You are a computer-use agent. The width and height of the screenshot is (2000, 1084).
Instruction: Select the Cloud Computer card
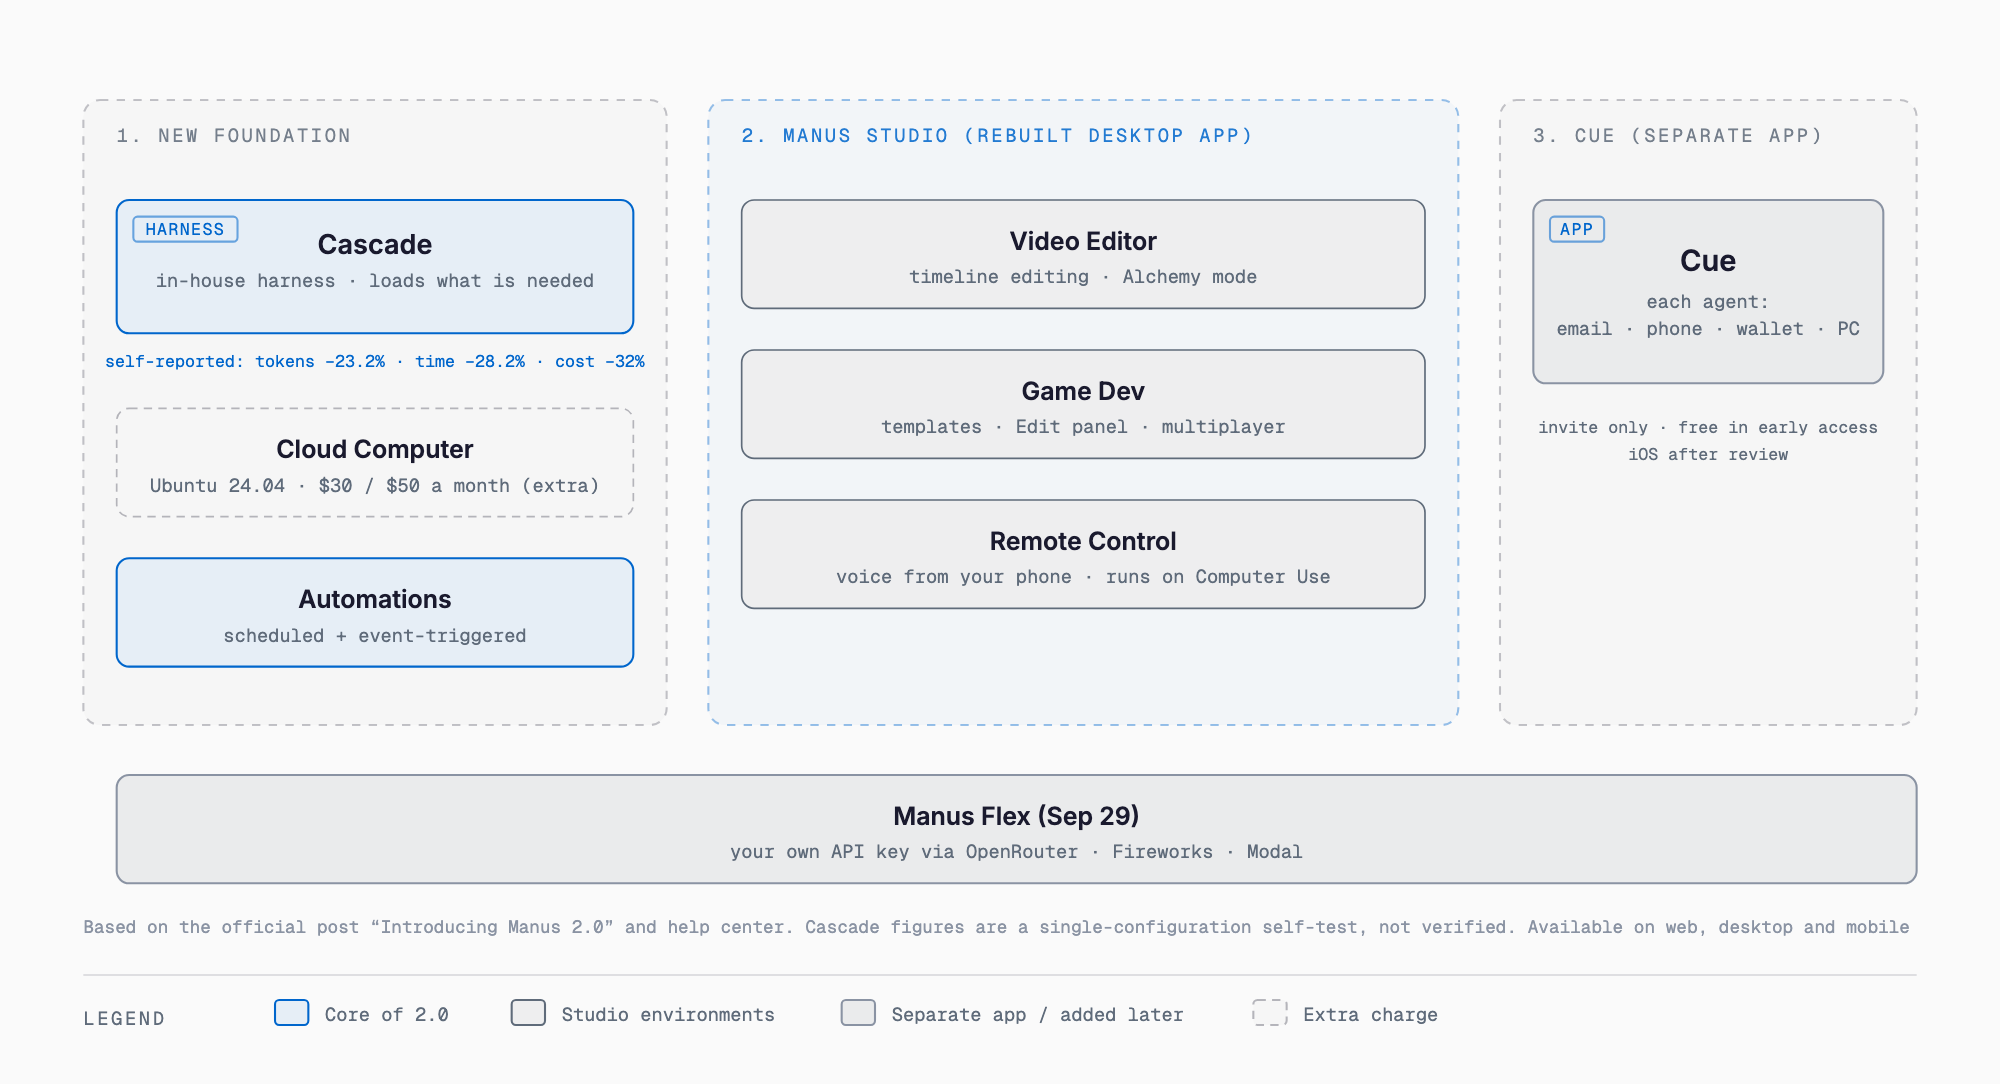375,462
